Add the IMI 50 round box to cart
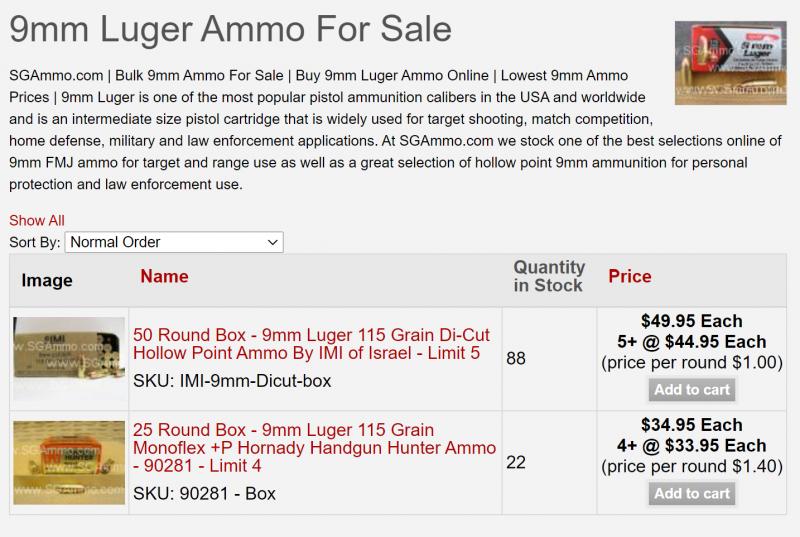Image resolution: width=800 pixels, height=537 pixels. (x=692, y=390)
